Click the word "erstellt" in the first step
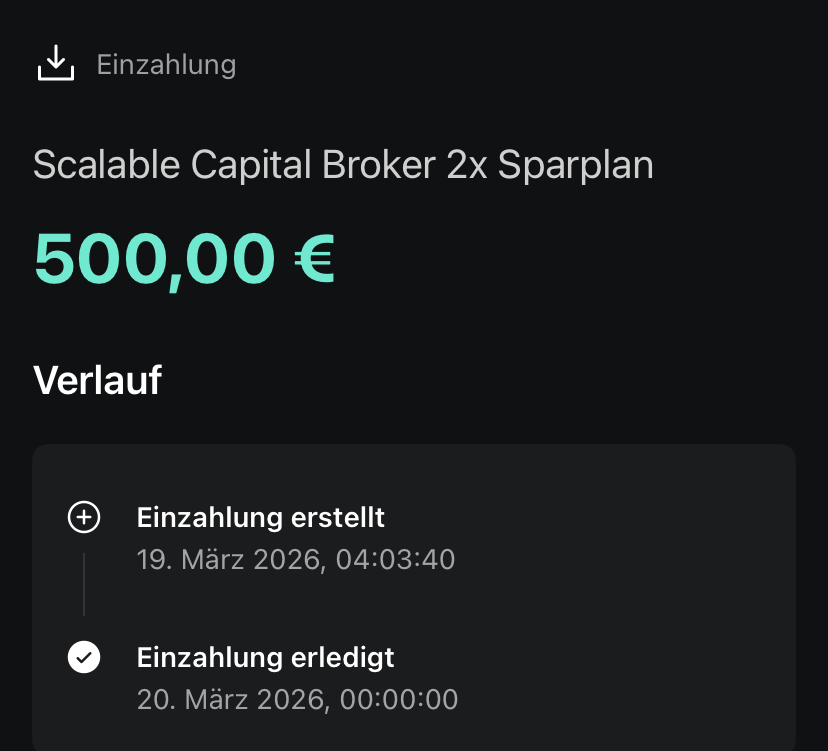The image size is (828, 751). point(339,518)
